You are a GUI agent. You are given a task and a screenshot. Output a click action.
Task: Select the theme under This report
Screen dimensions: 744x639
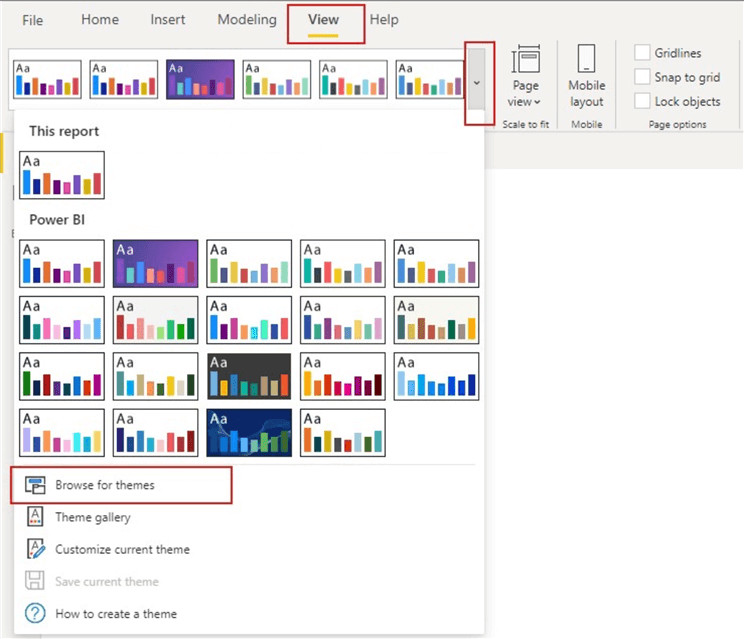click(x=62, y=175)
